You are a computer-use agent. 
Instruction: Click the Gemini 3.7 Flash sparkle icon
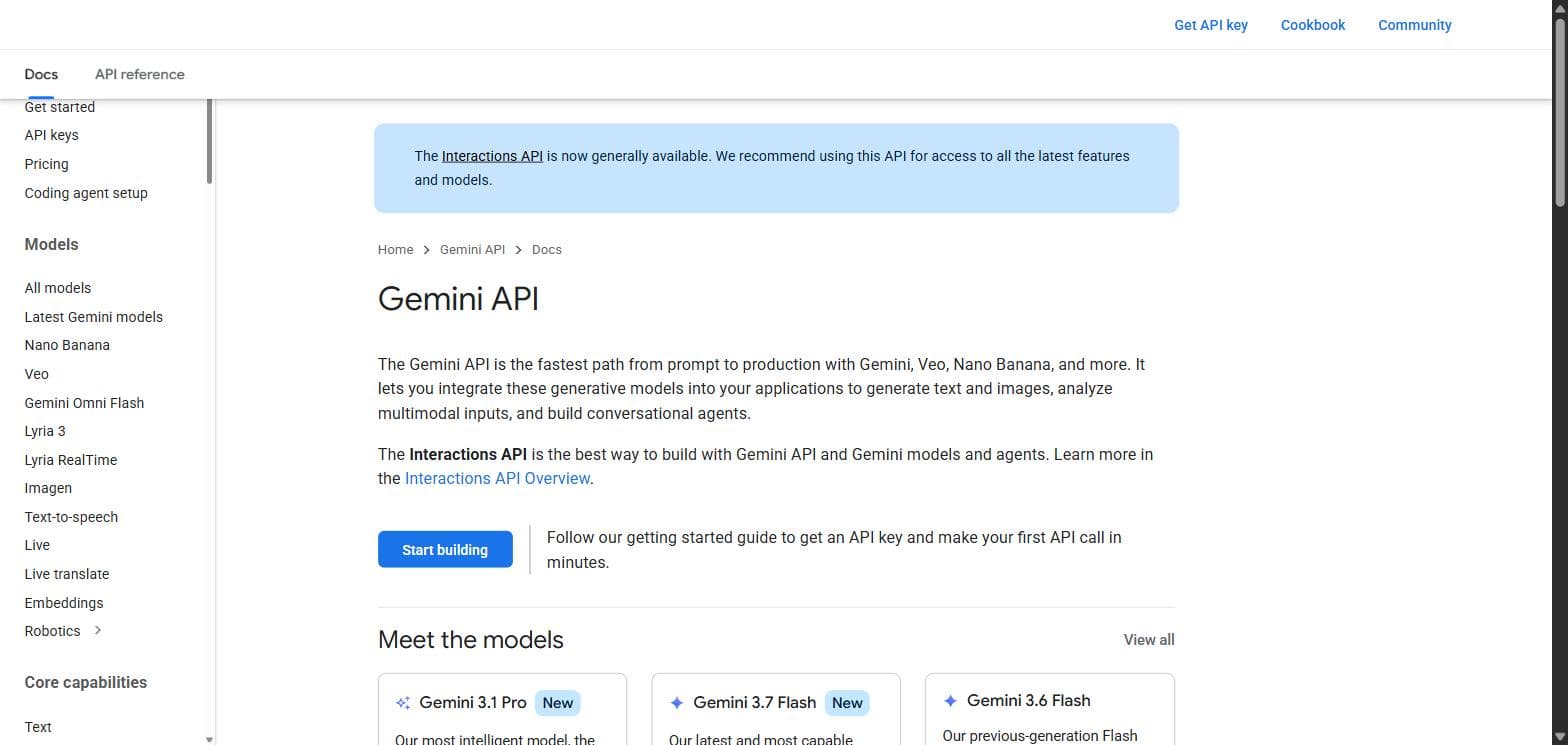point(677,703)
